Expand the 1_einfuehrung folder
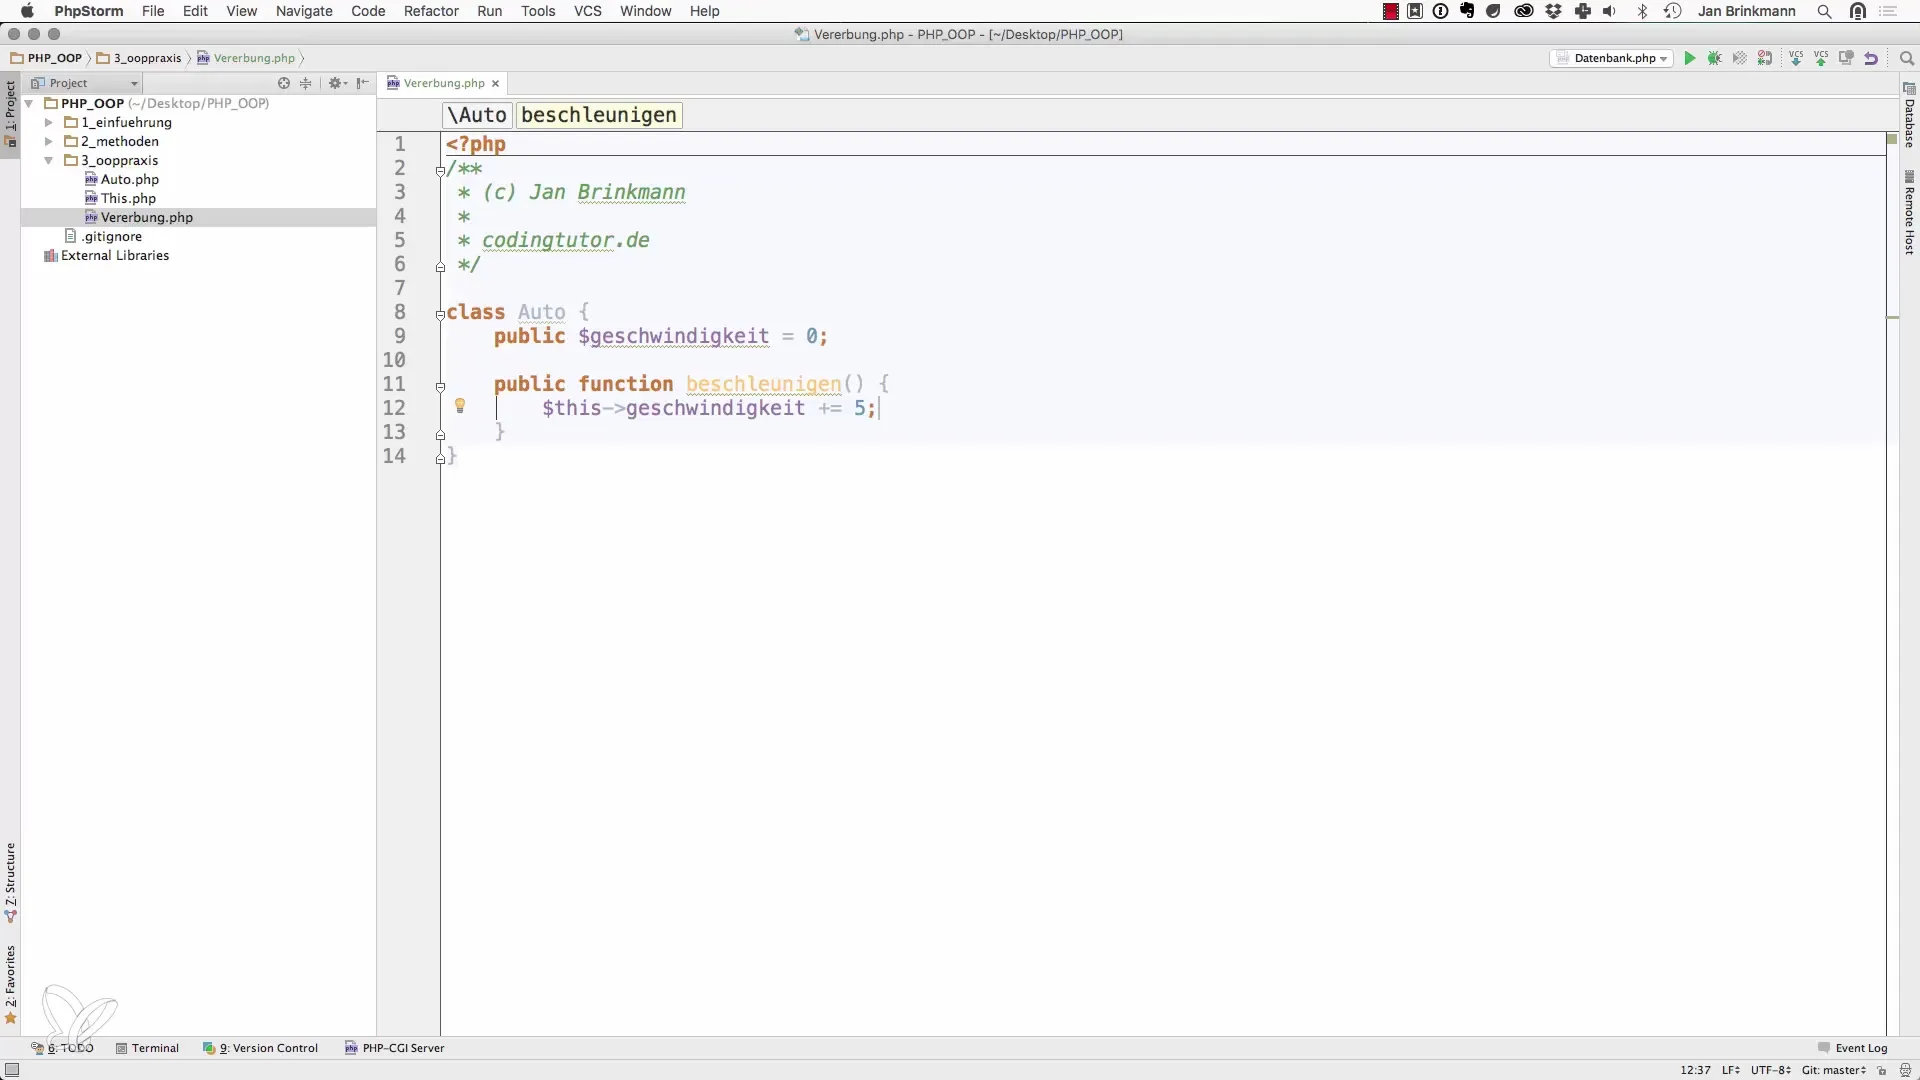The image size is (1920, 1080). coord(48,122)
